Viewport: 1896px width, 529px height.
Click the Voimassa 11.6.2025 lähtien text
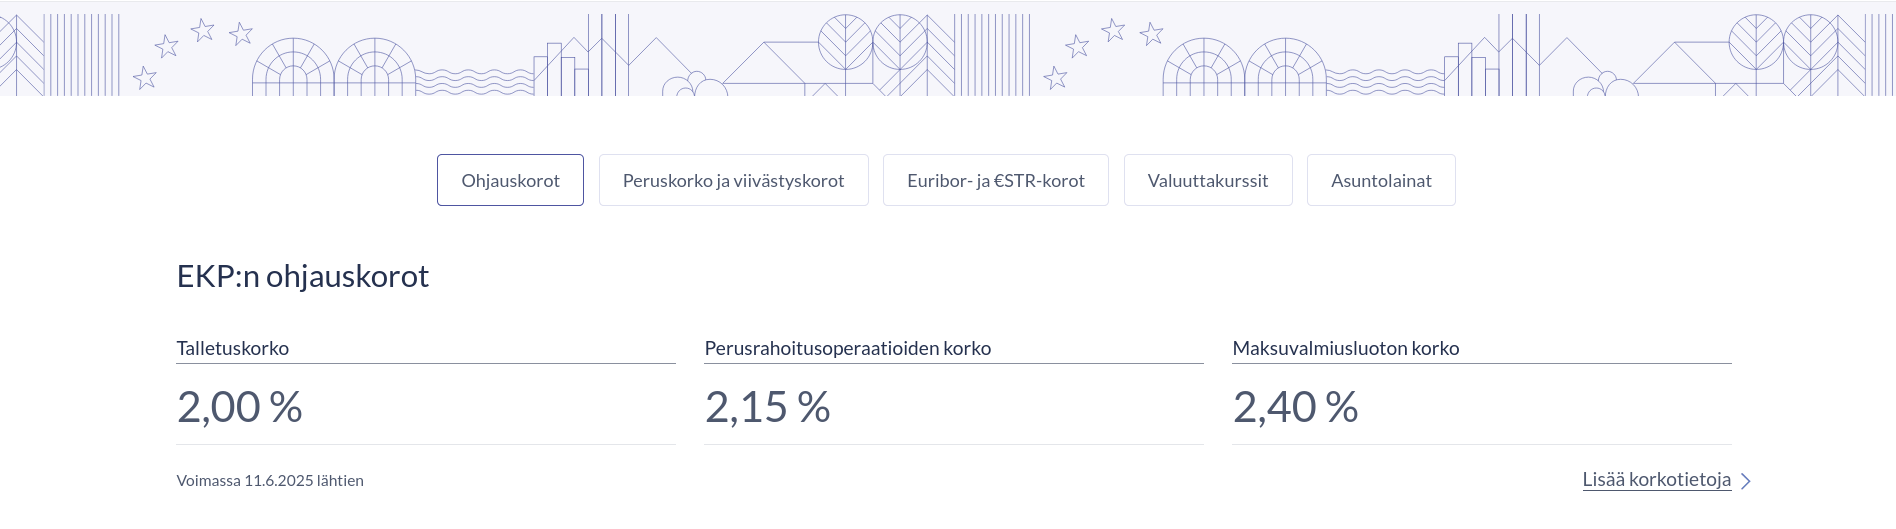[x=270, y=481]
